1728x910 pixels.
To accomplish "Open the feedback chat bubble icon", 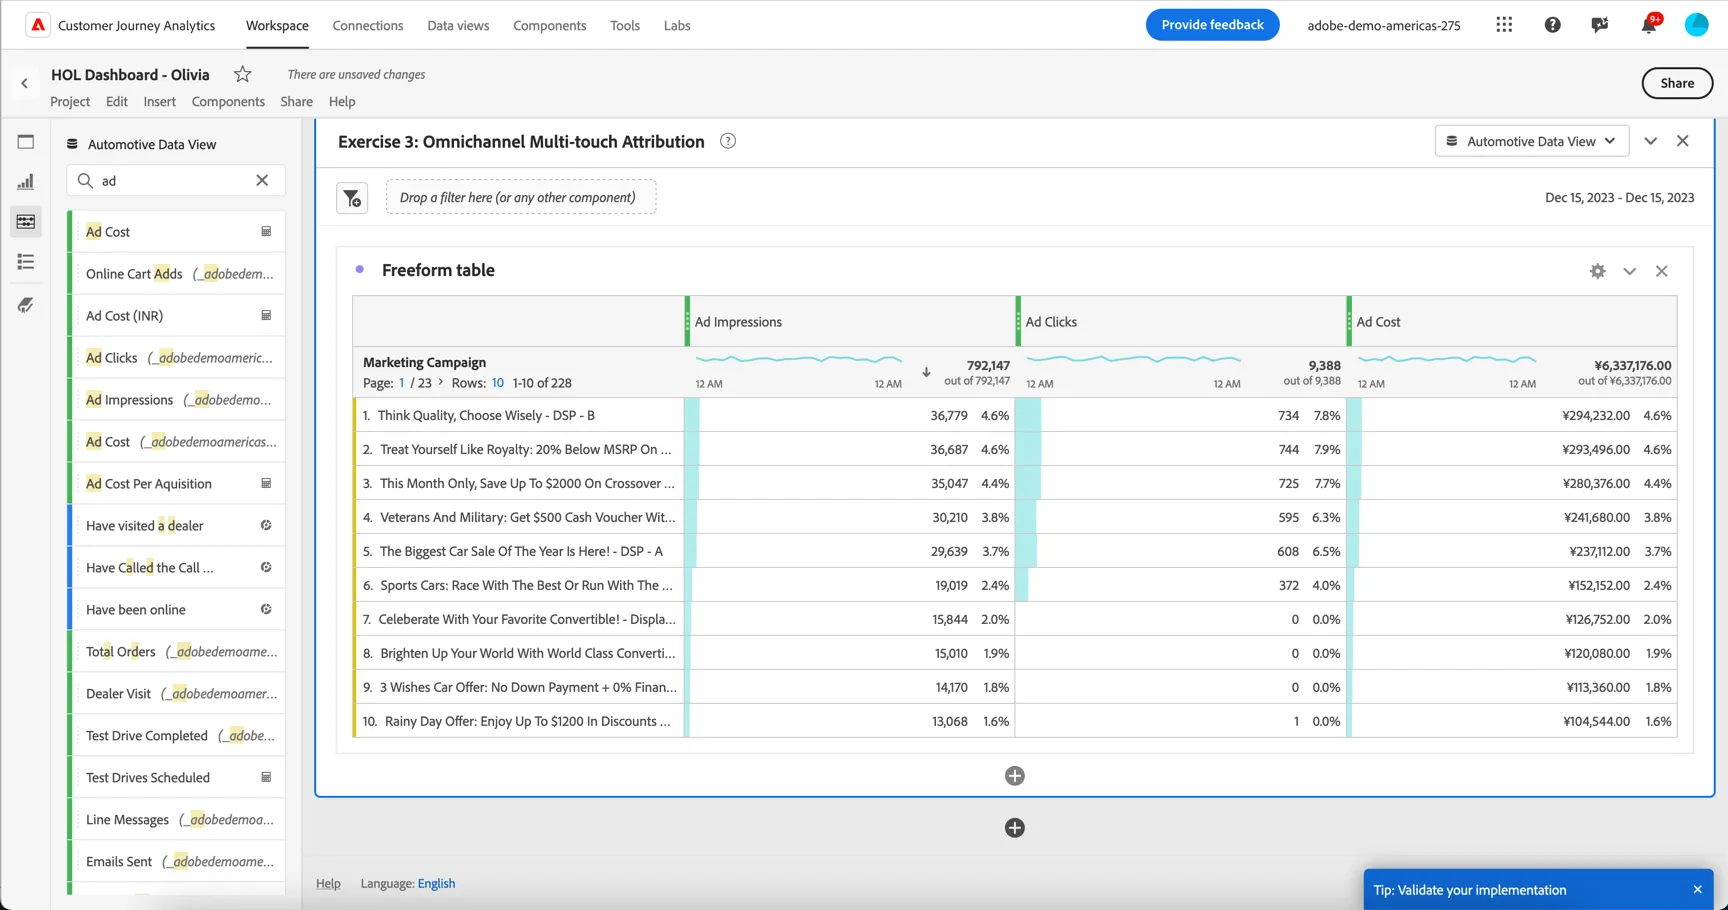I will (x=1600, y=25).
